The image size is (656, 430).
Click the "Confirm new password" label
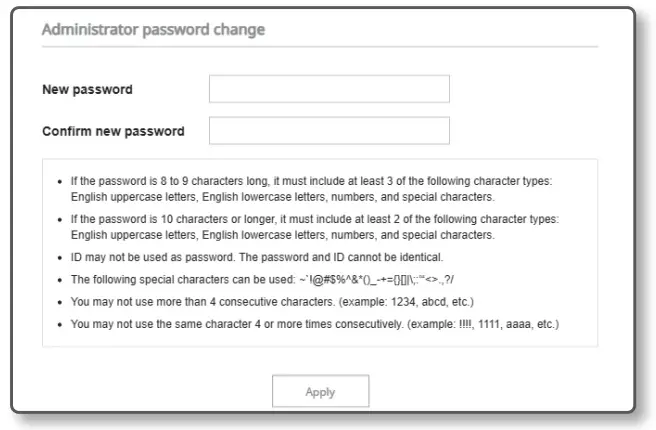(113, 132)
